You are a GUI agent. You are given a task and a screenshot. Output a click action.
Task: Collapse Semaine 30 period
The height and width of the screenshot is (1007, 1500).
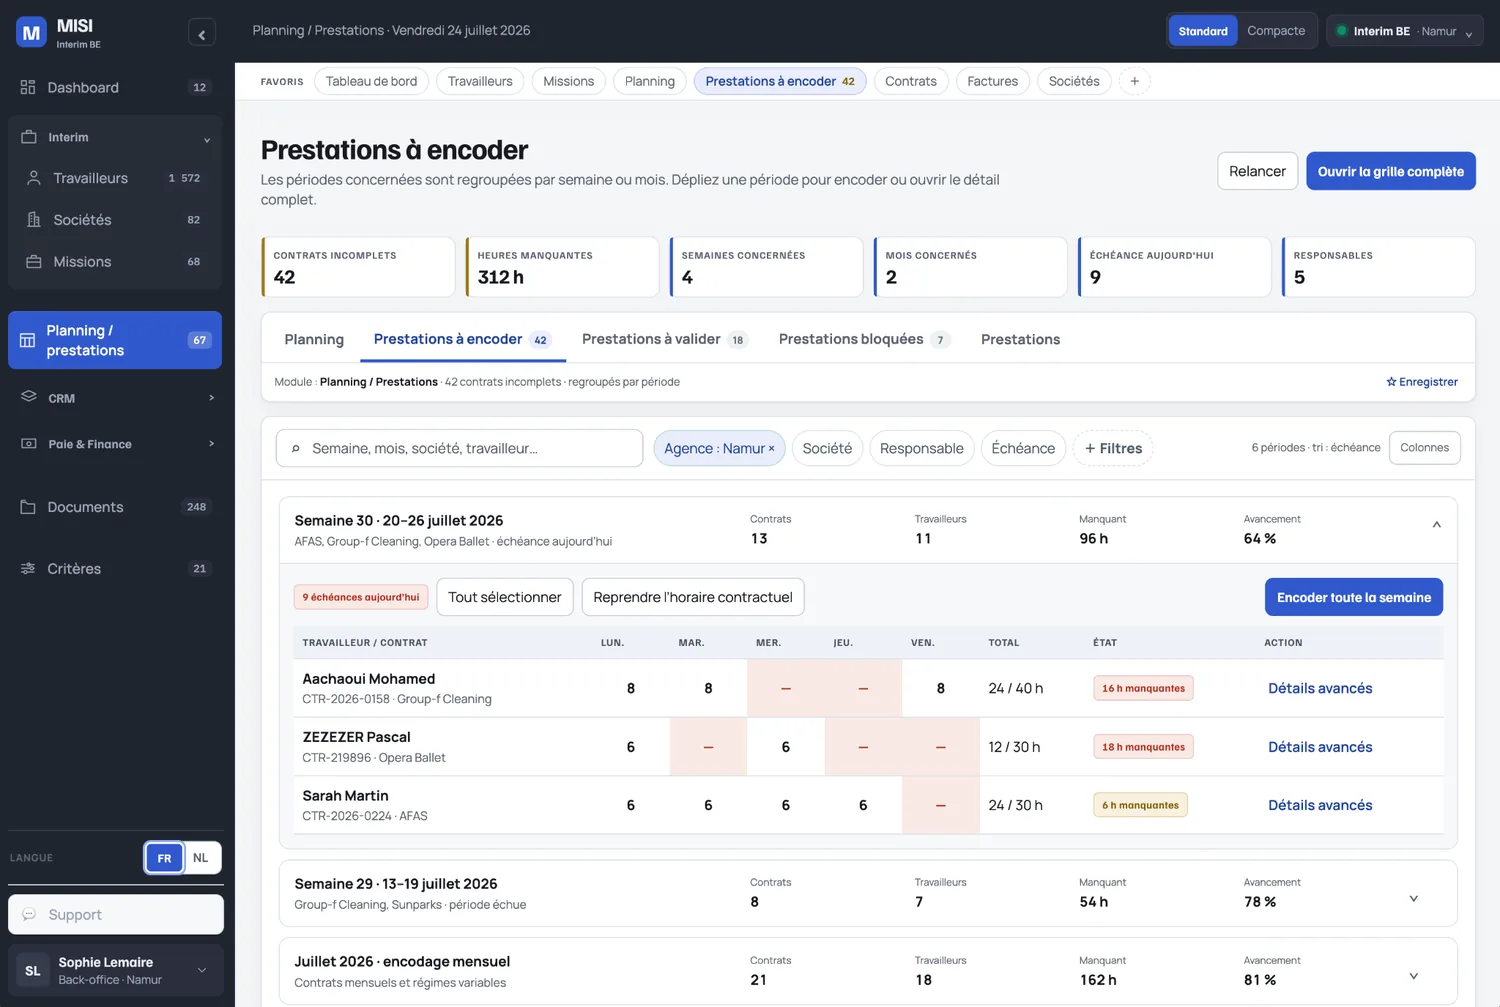[1436, 524]
